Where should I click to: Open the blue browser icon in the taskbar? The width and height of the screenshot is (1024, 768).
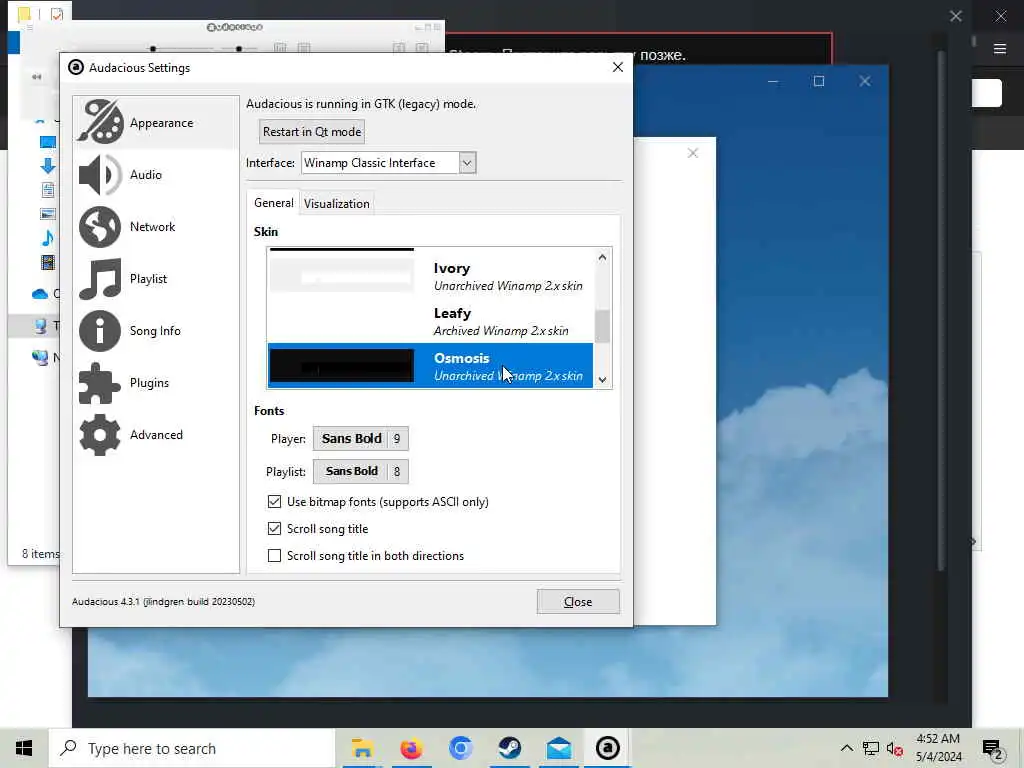pyautogui.click(x=460, y=748)
